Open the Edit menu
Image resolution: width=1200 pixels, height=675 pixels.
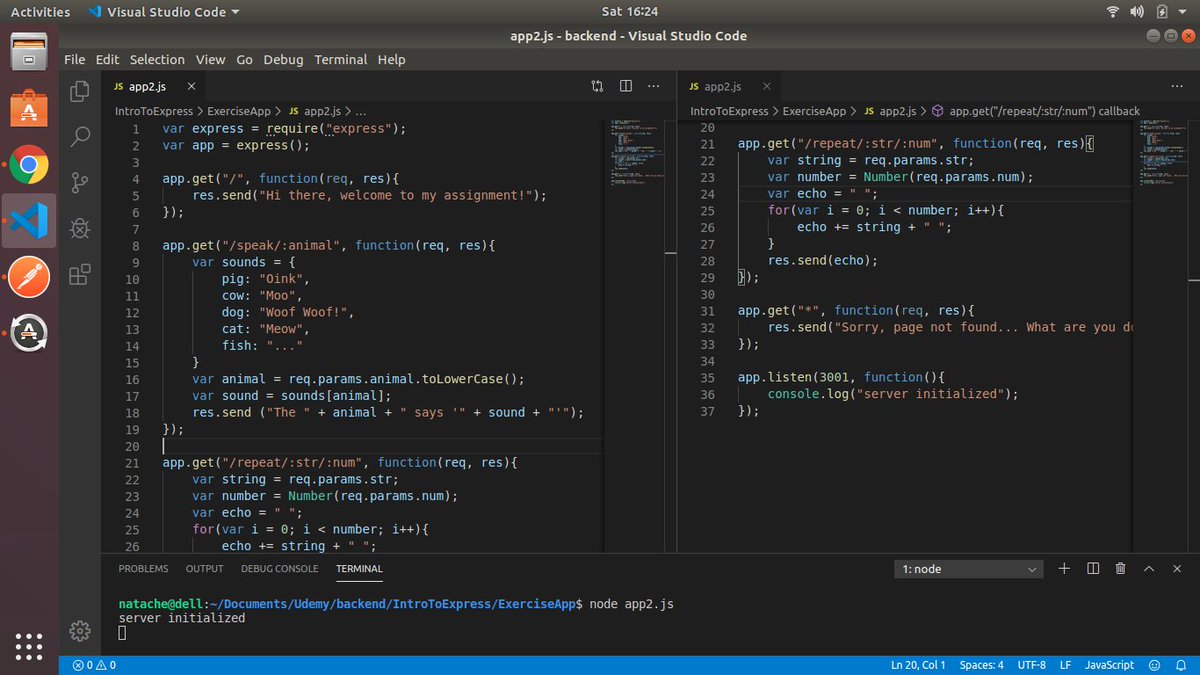[x=107, y=60]
